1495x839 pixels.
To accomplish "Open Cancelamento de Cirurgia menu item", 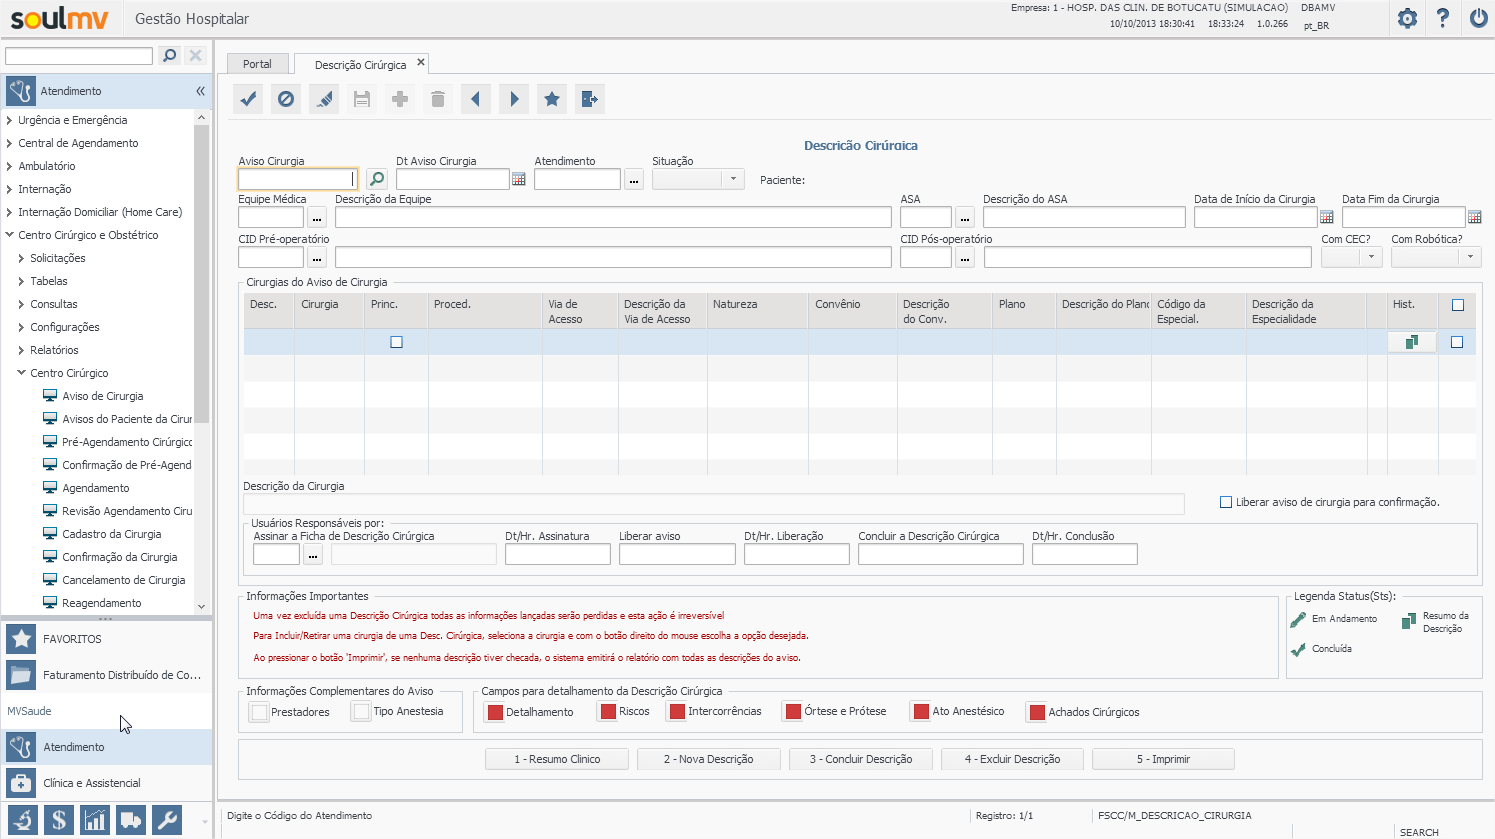I will pos(124,580).
